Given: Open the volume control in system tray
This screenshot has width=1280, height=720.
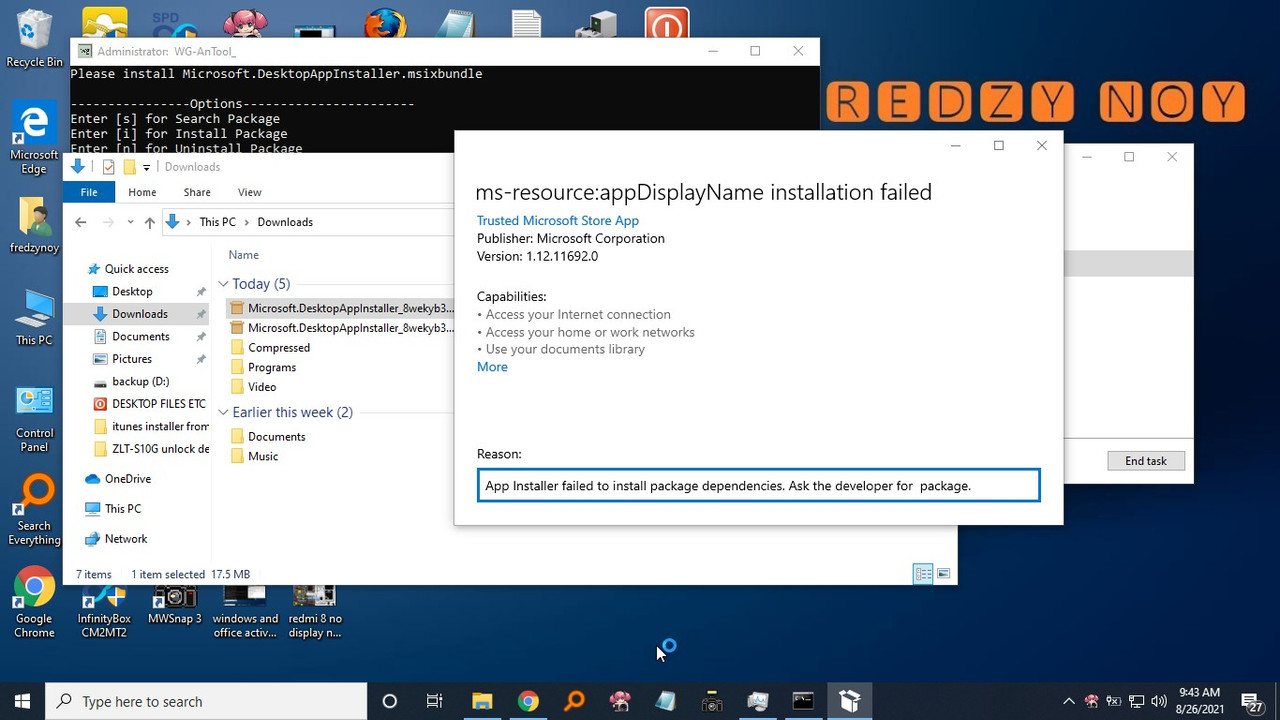Looking at the screenshot, I should pyautogui.click(x=1159, y=701).
